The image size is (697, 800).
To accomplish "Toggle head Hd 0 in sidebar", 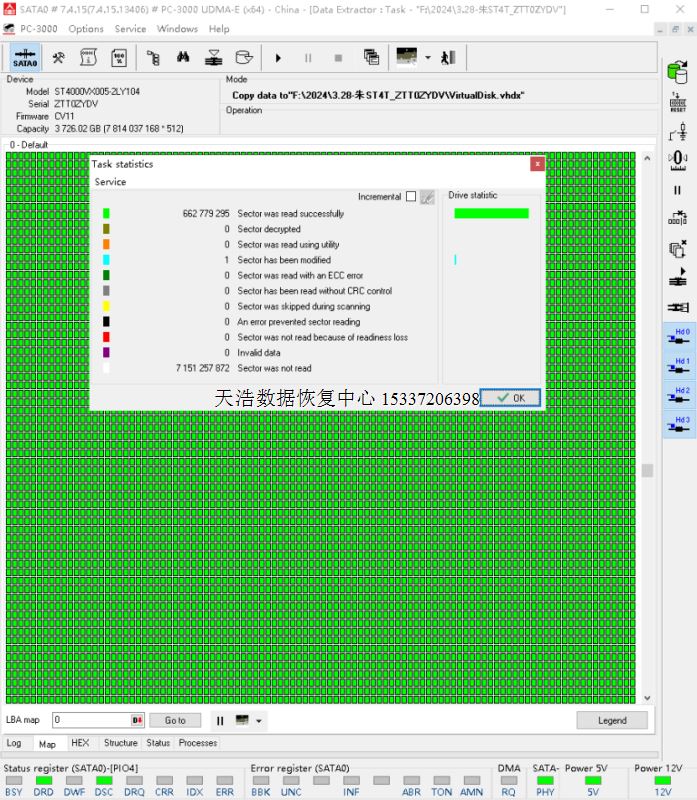I will (679, 338).
